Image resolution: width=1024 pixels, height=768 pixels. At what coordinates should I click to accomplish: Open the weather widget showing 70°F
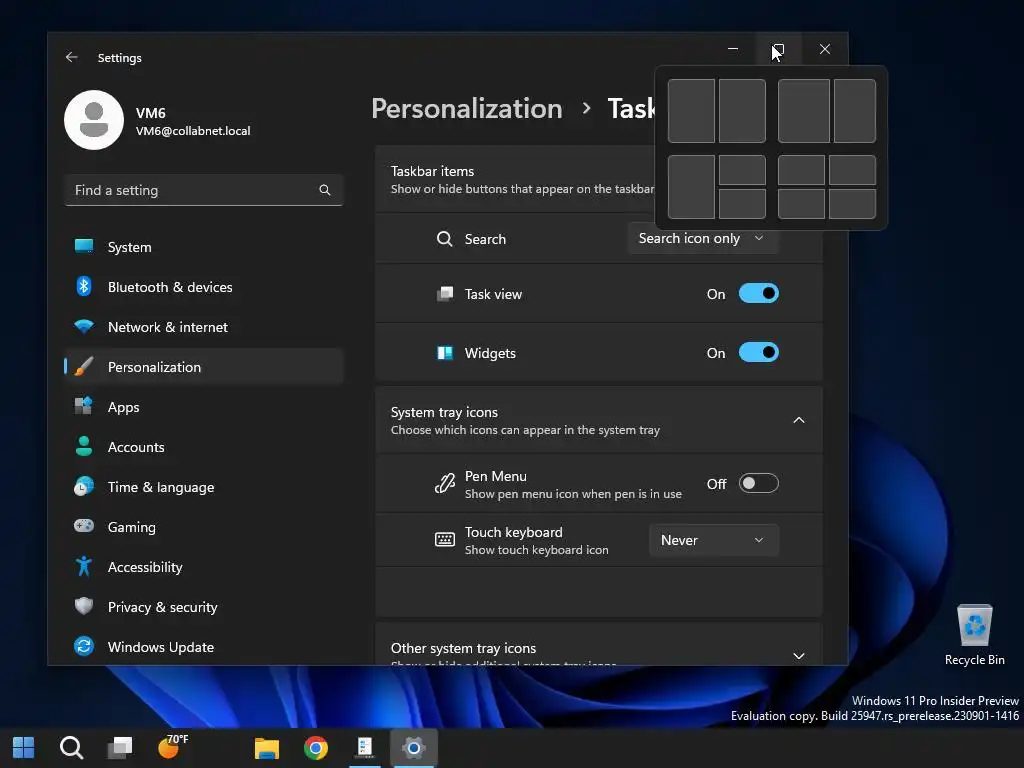173,746
